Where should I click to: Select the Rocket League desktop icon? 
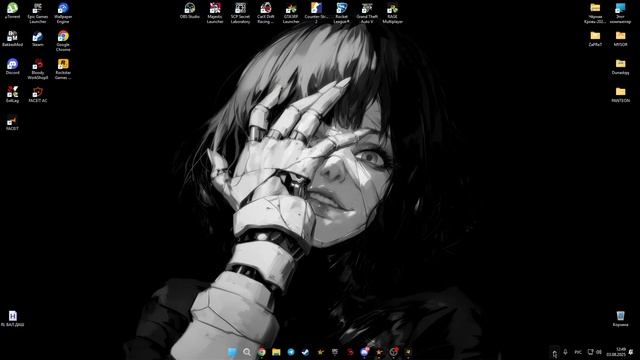pos(342,13)
